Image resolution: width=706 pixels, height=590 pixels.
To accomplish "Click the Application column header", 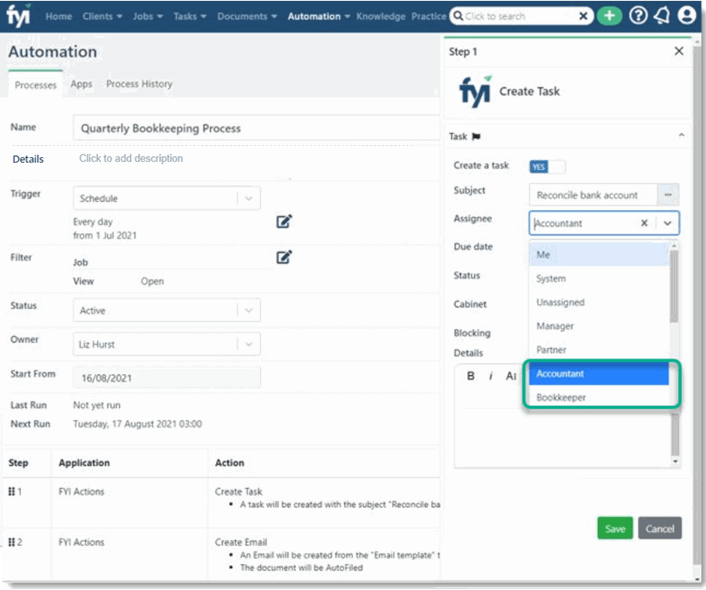I will (x=84, y=463).
